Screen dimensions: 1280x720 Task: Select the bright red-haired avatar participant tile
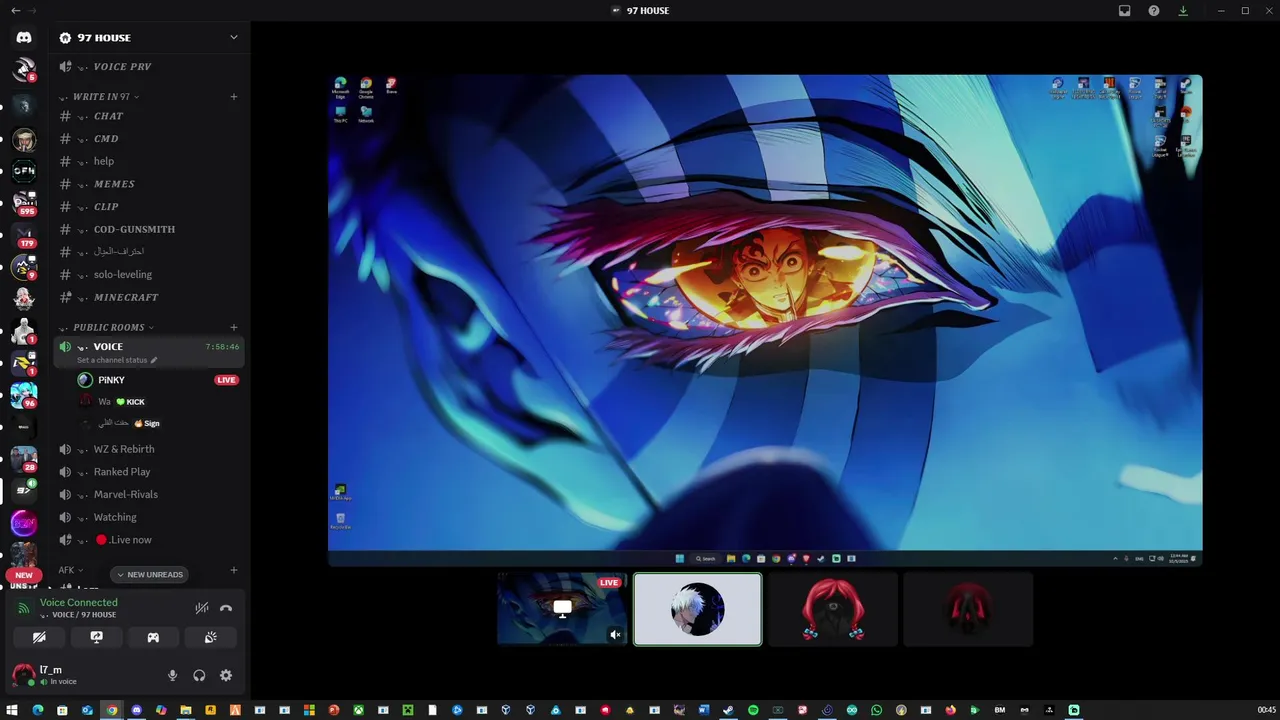point(832,609)
